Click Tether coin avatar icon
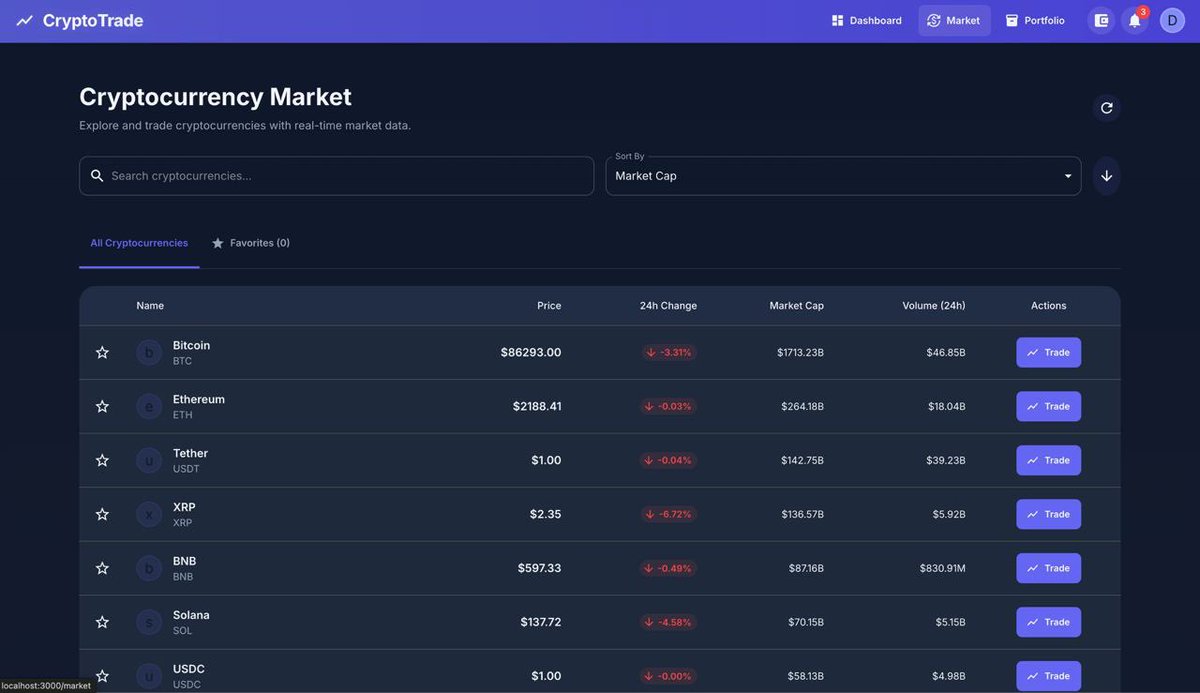The image size is (1200, 693). pyautogui.click(x=149, y=460)
